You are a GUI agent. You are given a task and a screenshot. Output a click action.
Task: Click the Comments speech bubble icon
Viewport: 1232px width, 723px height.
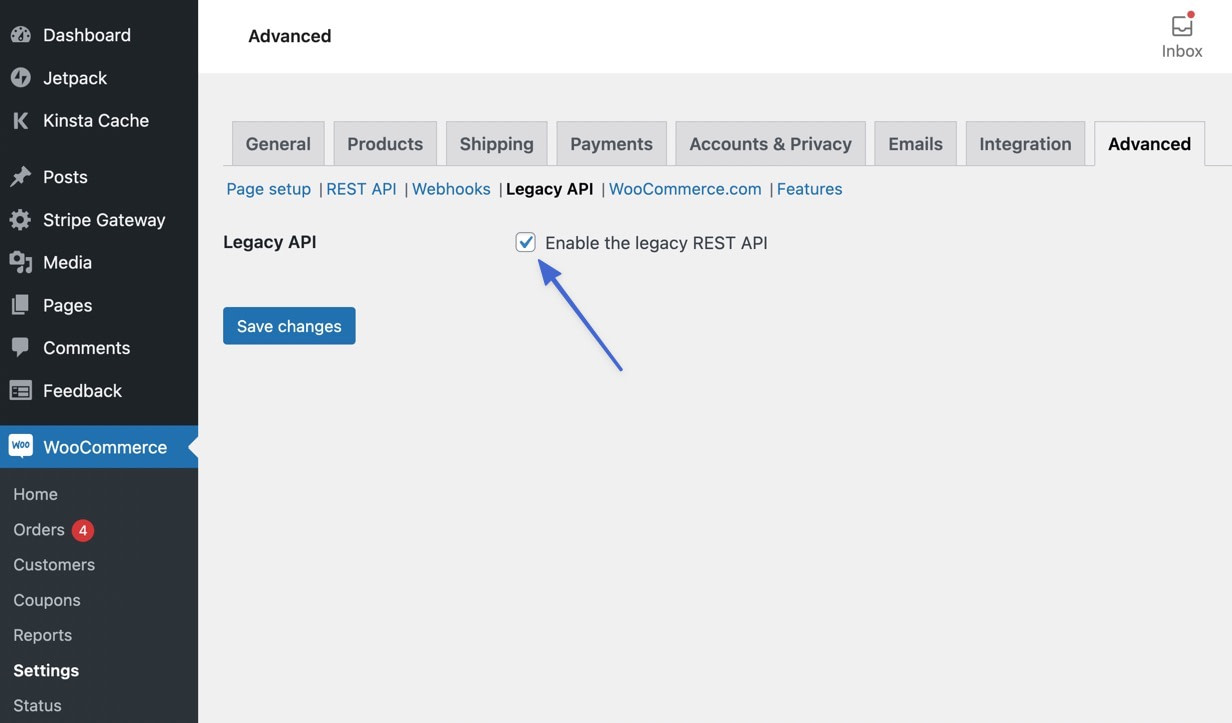point(20,348)
